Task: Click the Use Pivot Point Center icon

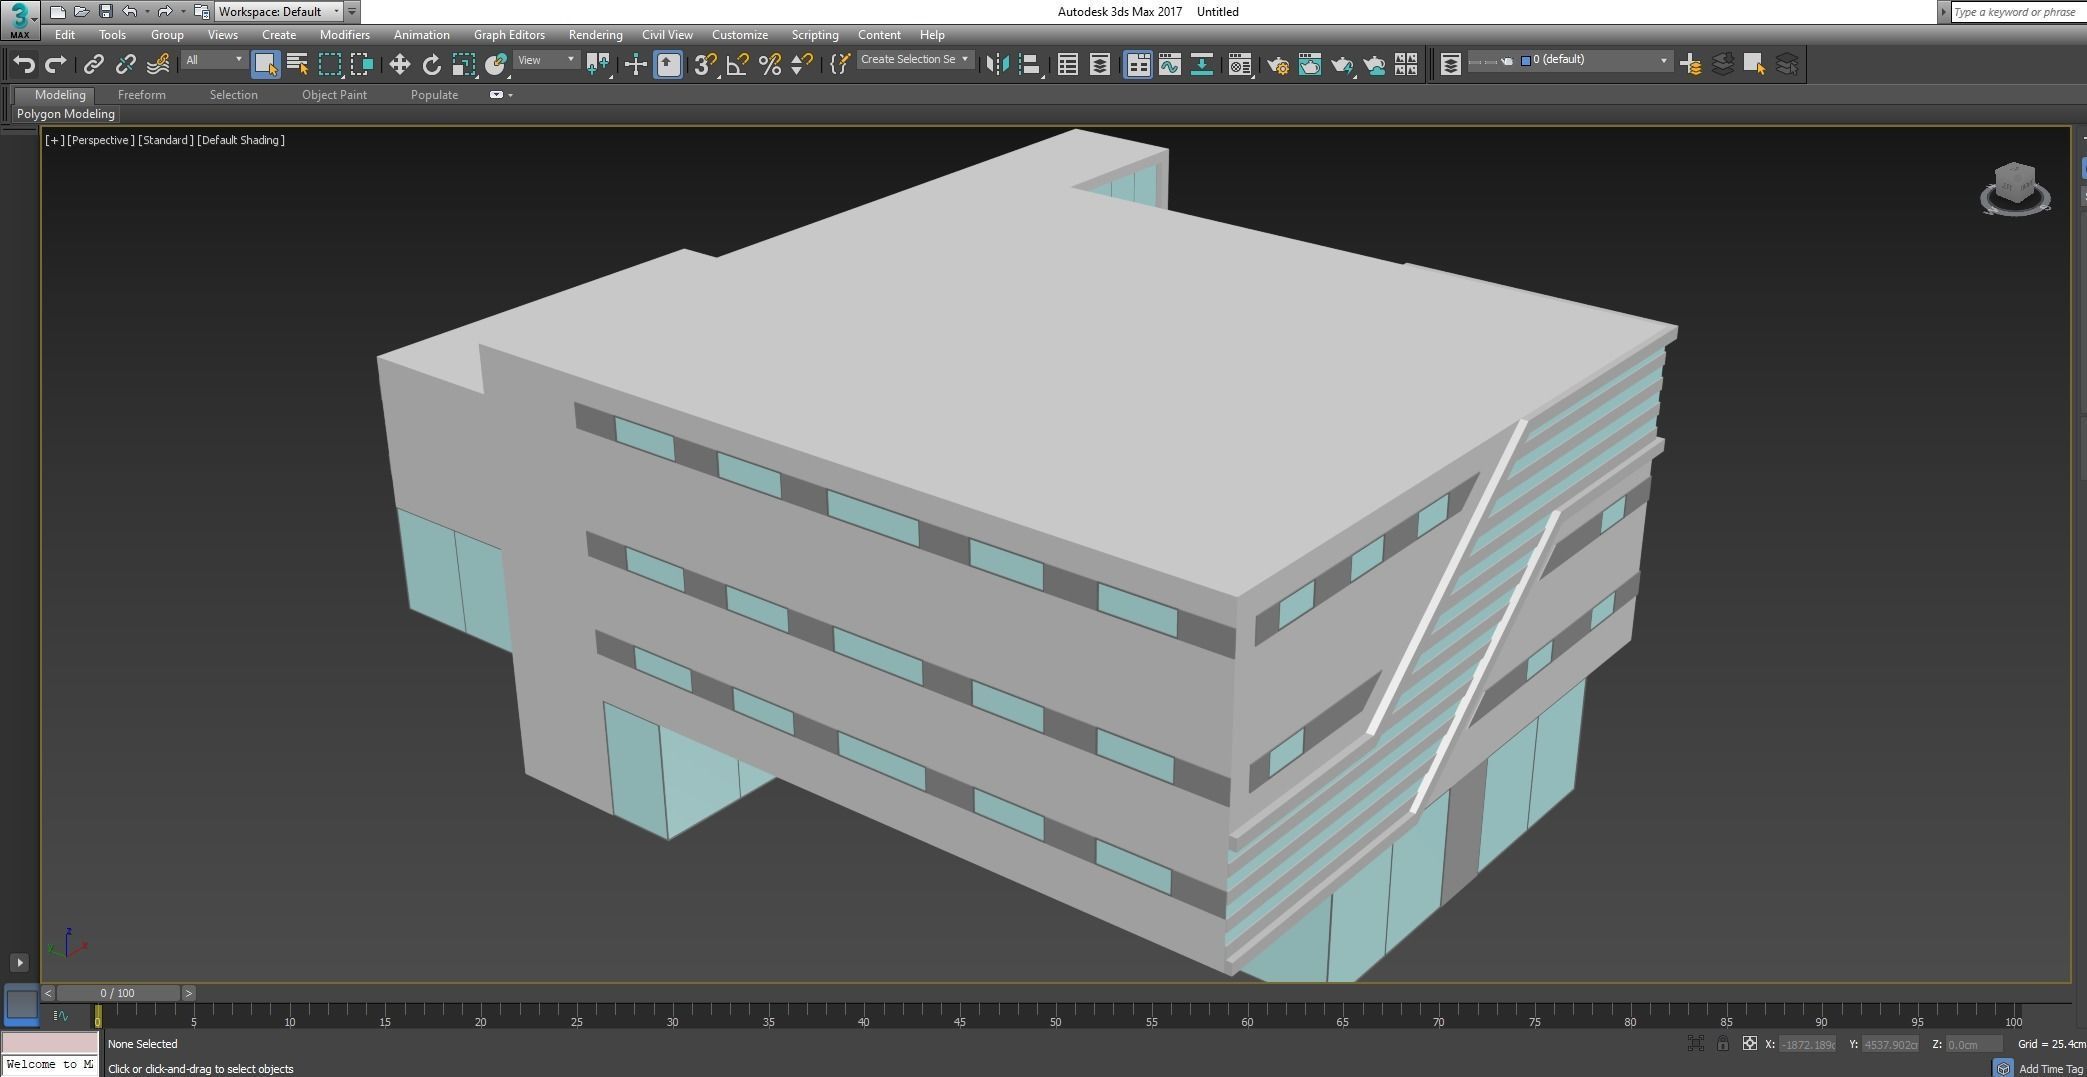Action: pyautogui.click(x=598, y=64)
